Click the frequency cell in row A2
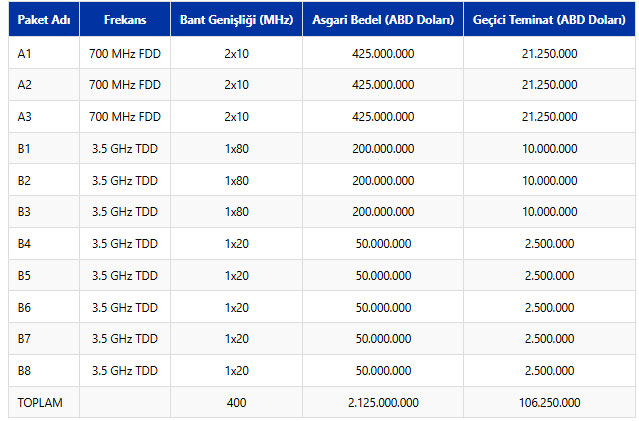 click(x=125, y=85)
